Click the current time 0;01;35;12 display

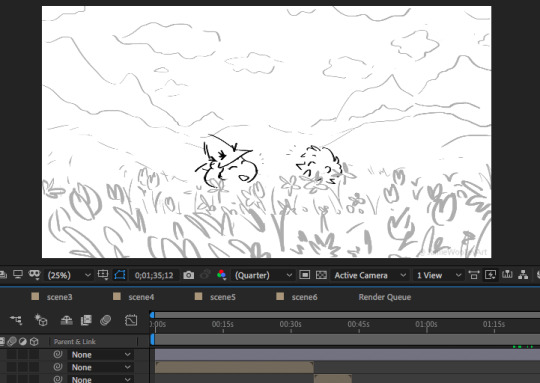point(154,275)
